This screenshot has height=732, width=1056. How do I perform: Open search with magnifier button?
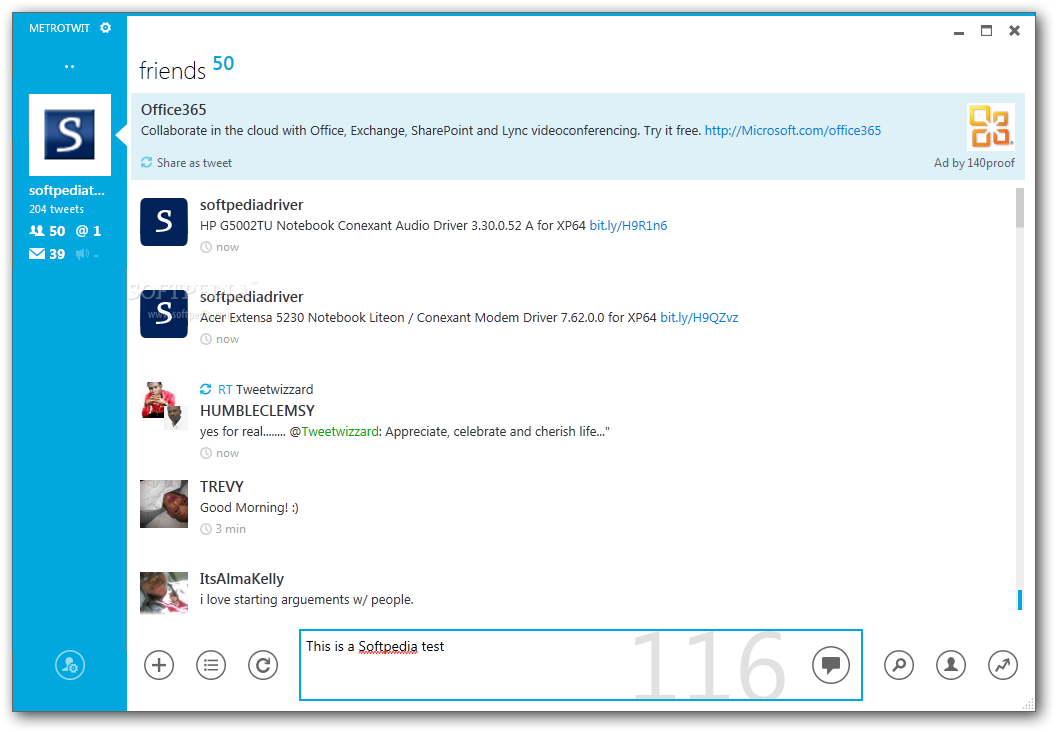(x=898, y=665)
